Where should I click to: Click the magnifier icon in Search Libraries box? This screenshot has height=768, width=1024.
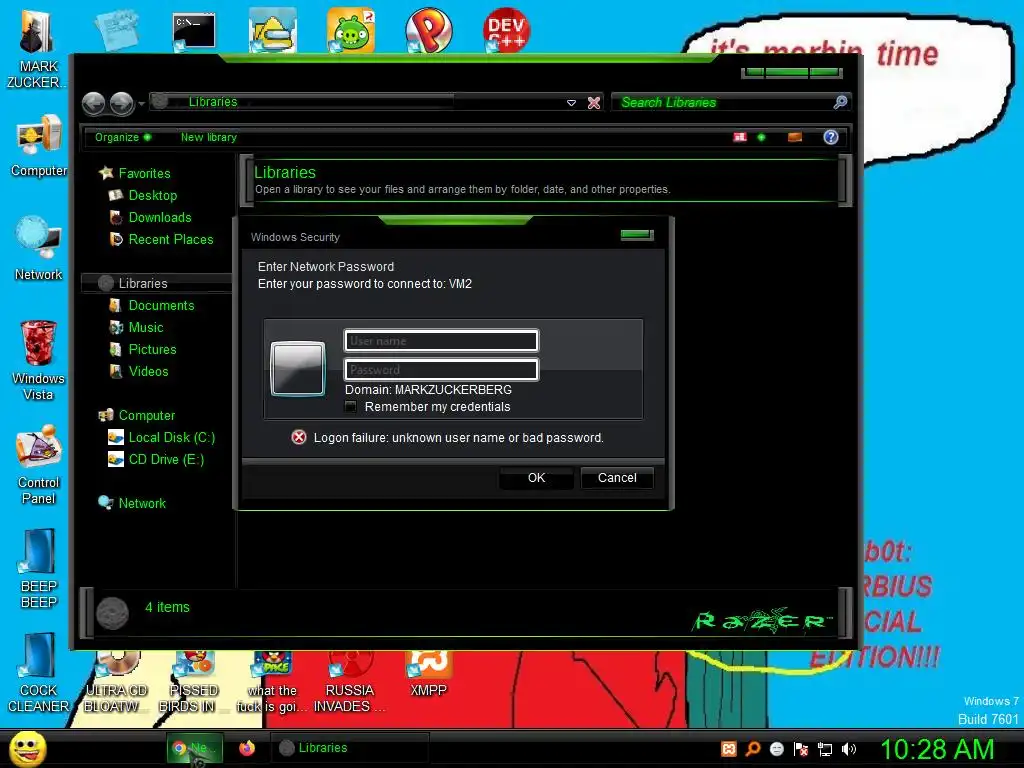point(840,102)
